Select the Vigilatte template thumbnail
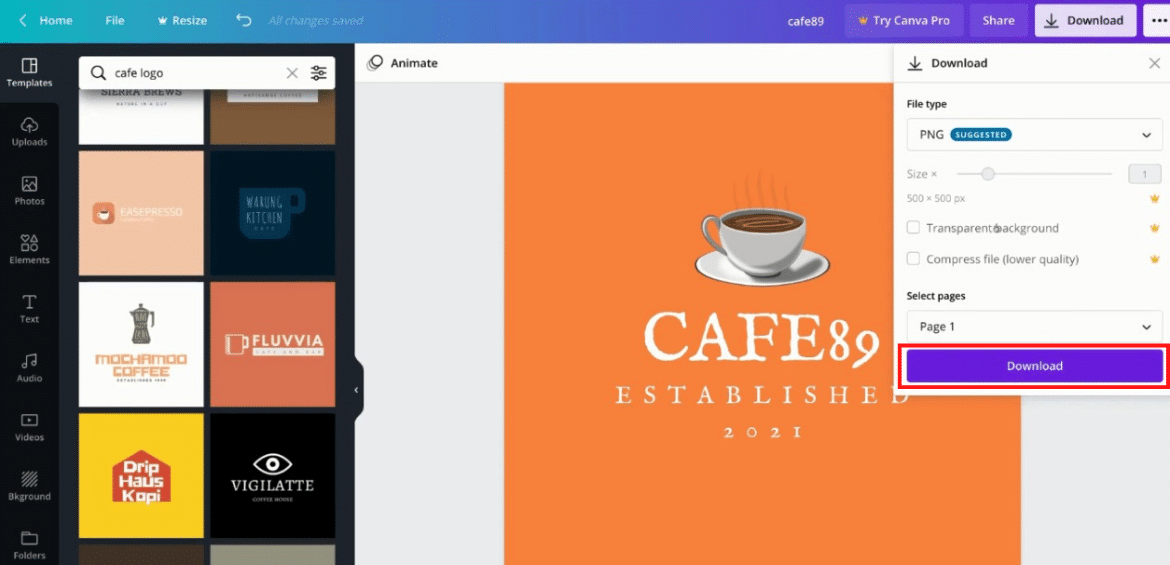 coord(272,475)
